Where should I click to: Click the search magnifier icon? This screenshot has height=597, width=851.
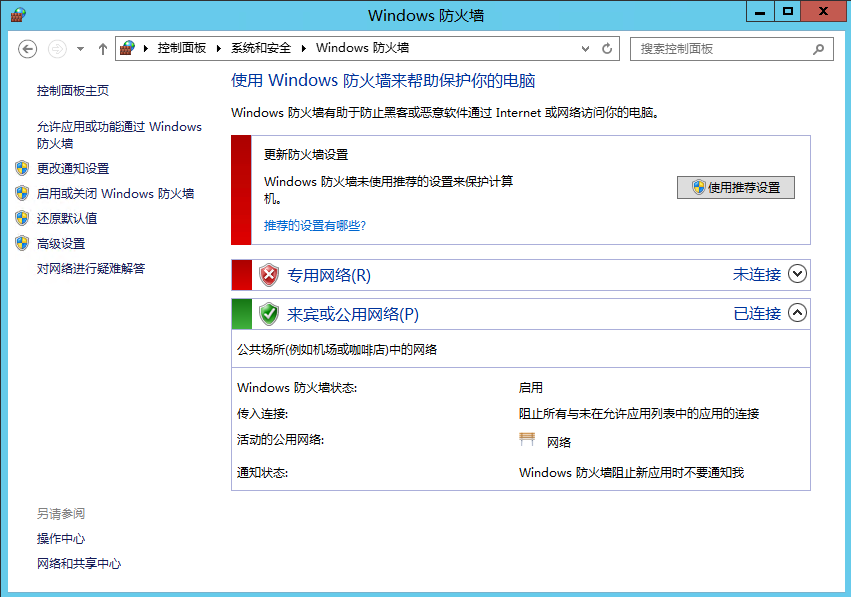pos(818,48)
